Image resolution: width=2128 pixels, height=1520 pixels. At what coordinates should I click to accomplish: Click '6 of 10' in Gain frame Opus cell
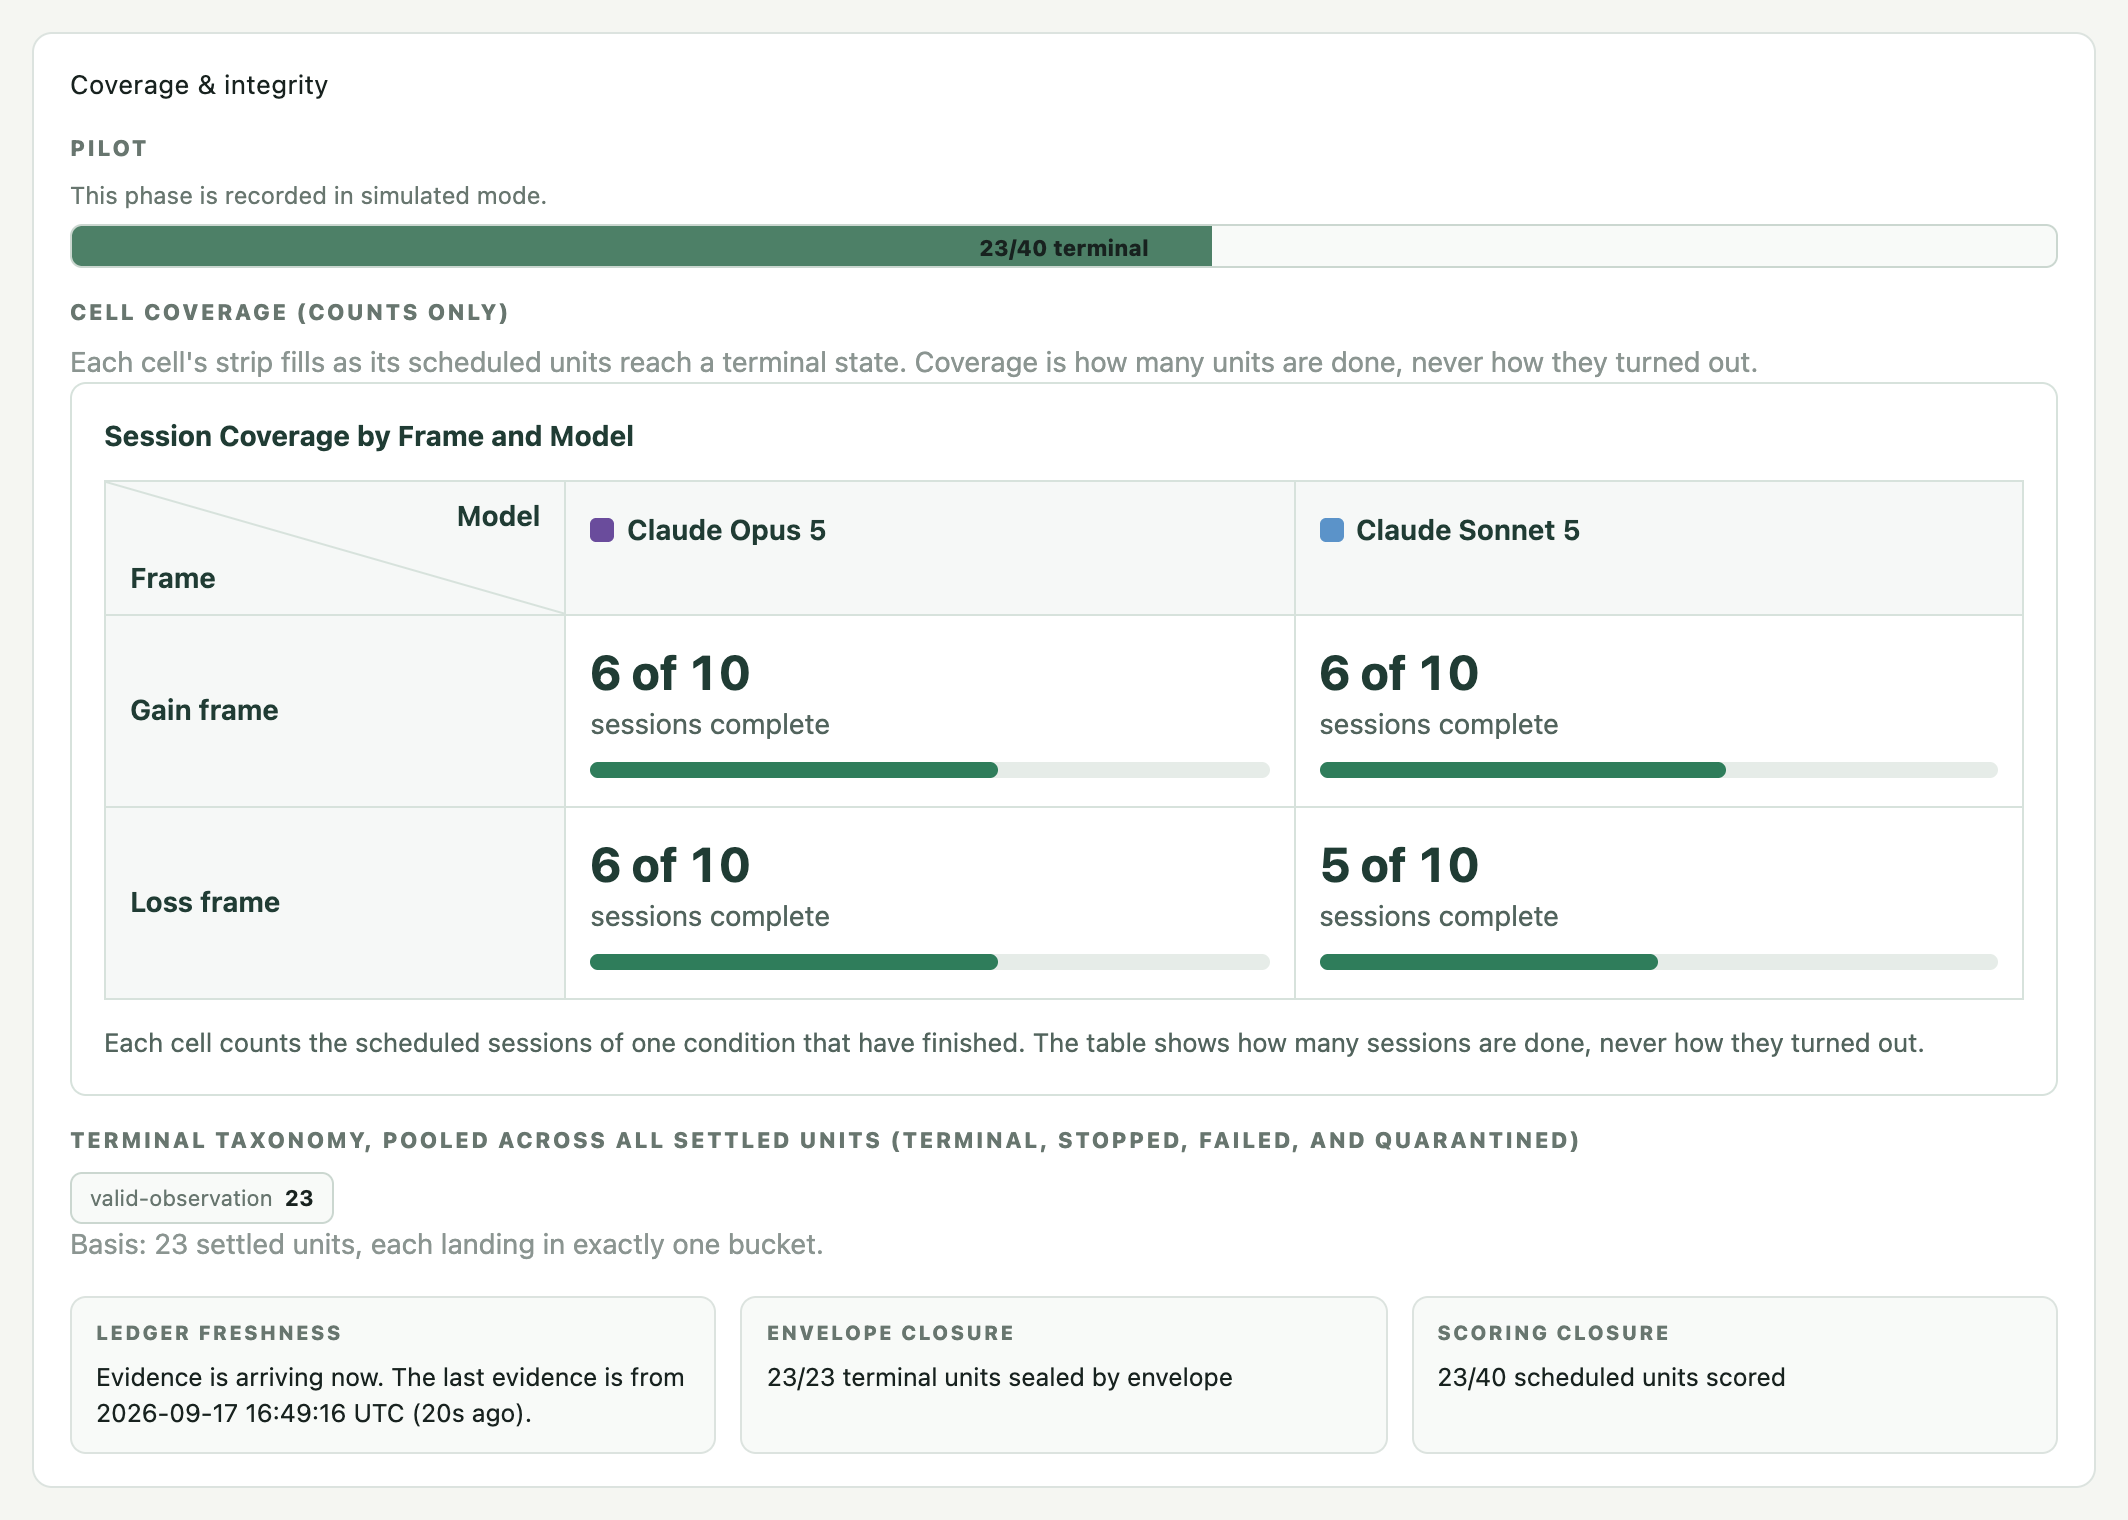[670, 673]
